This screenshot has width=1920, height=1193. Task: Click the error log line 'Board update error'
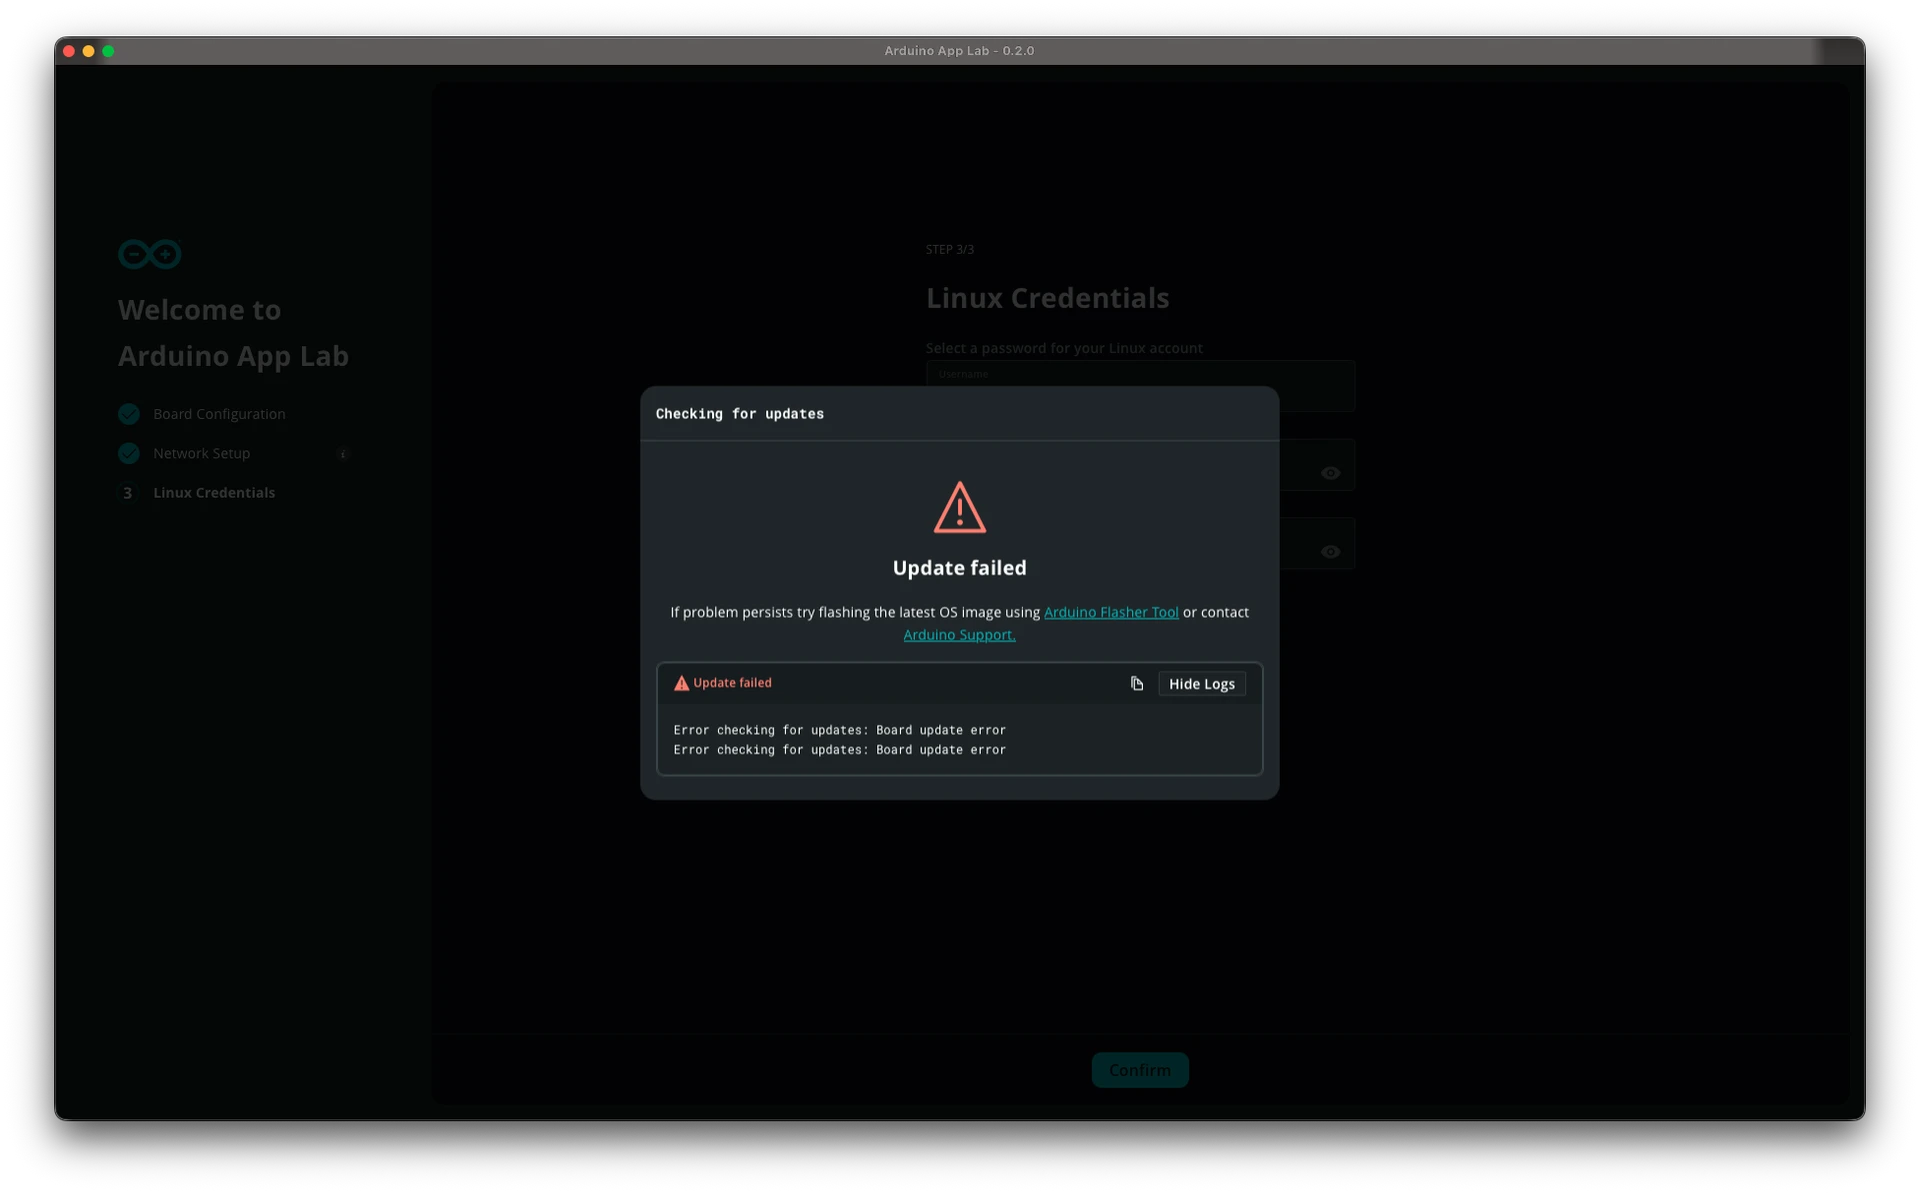pyautogui.click(x=839, y=729)
